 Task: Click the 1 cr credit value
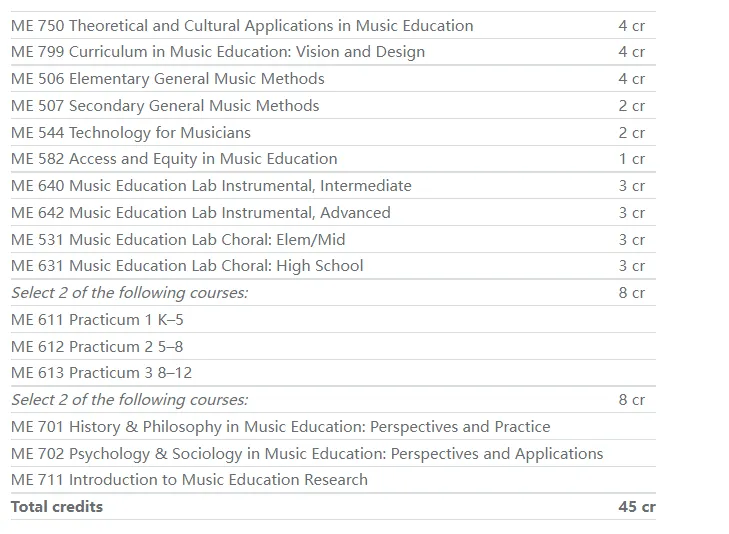pos(631,159)
